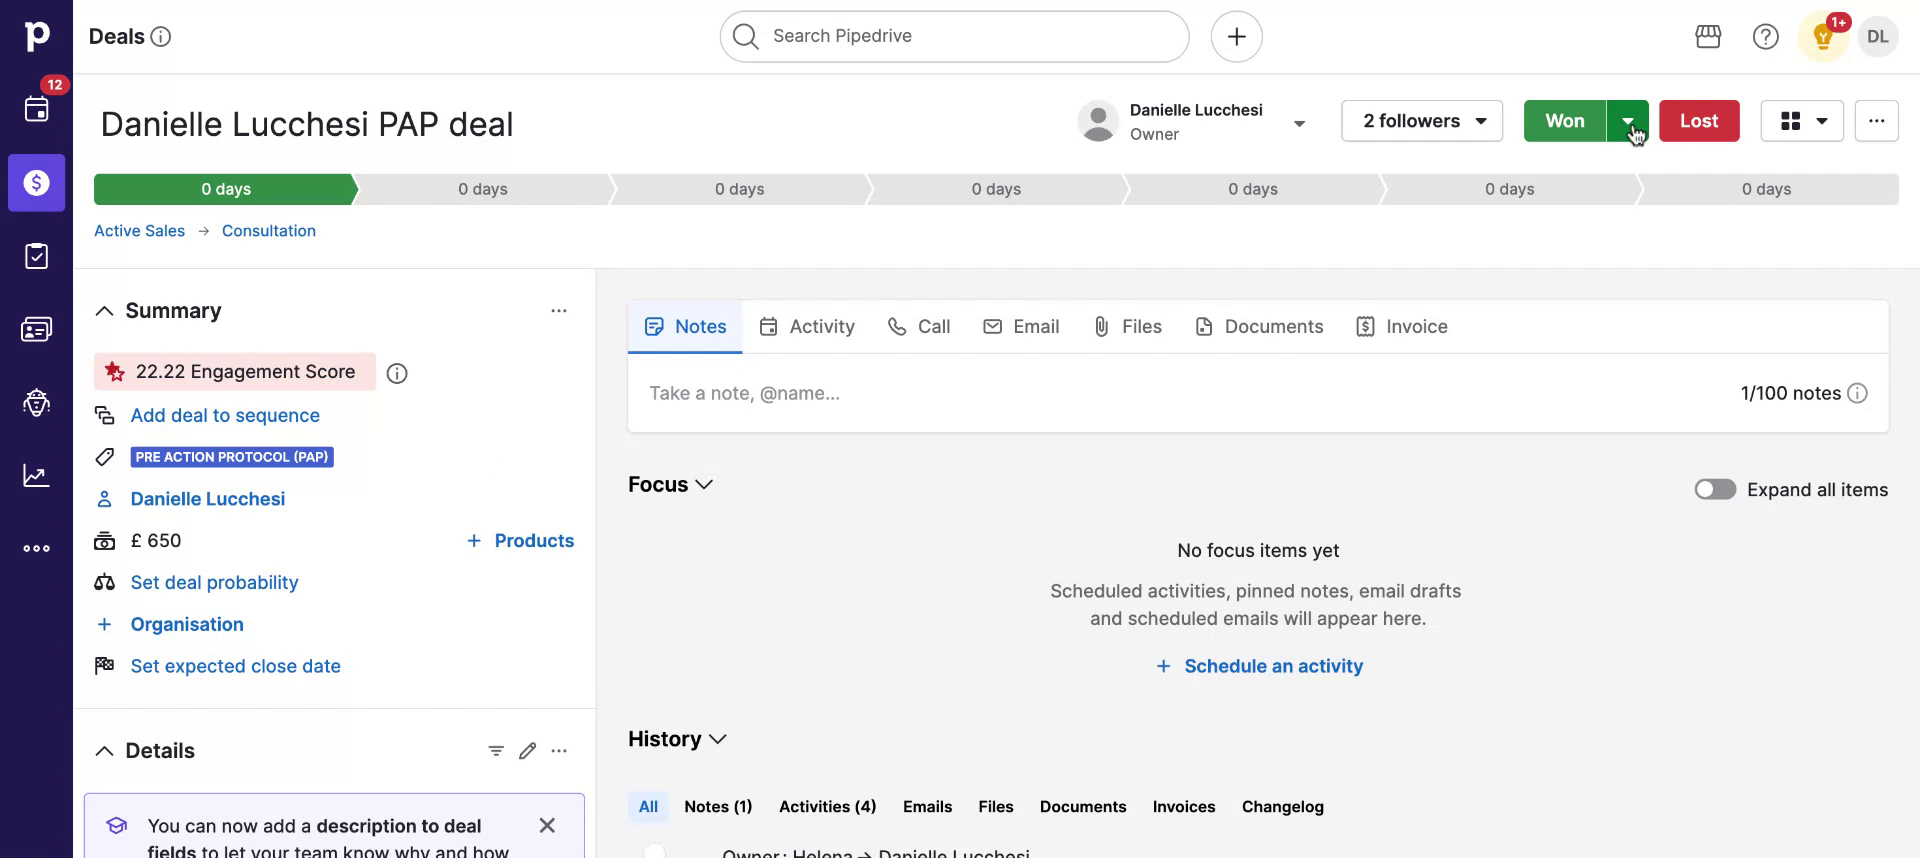1920x858 pixels.
Task: Open Summary section ellipsis menu
Action: [559, 311]
